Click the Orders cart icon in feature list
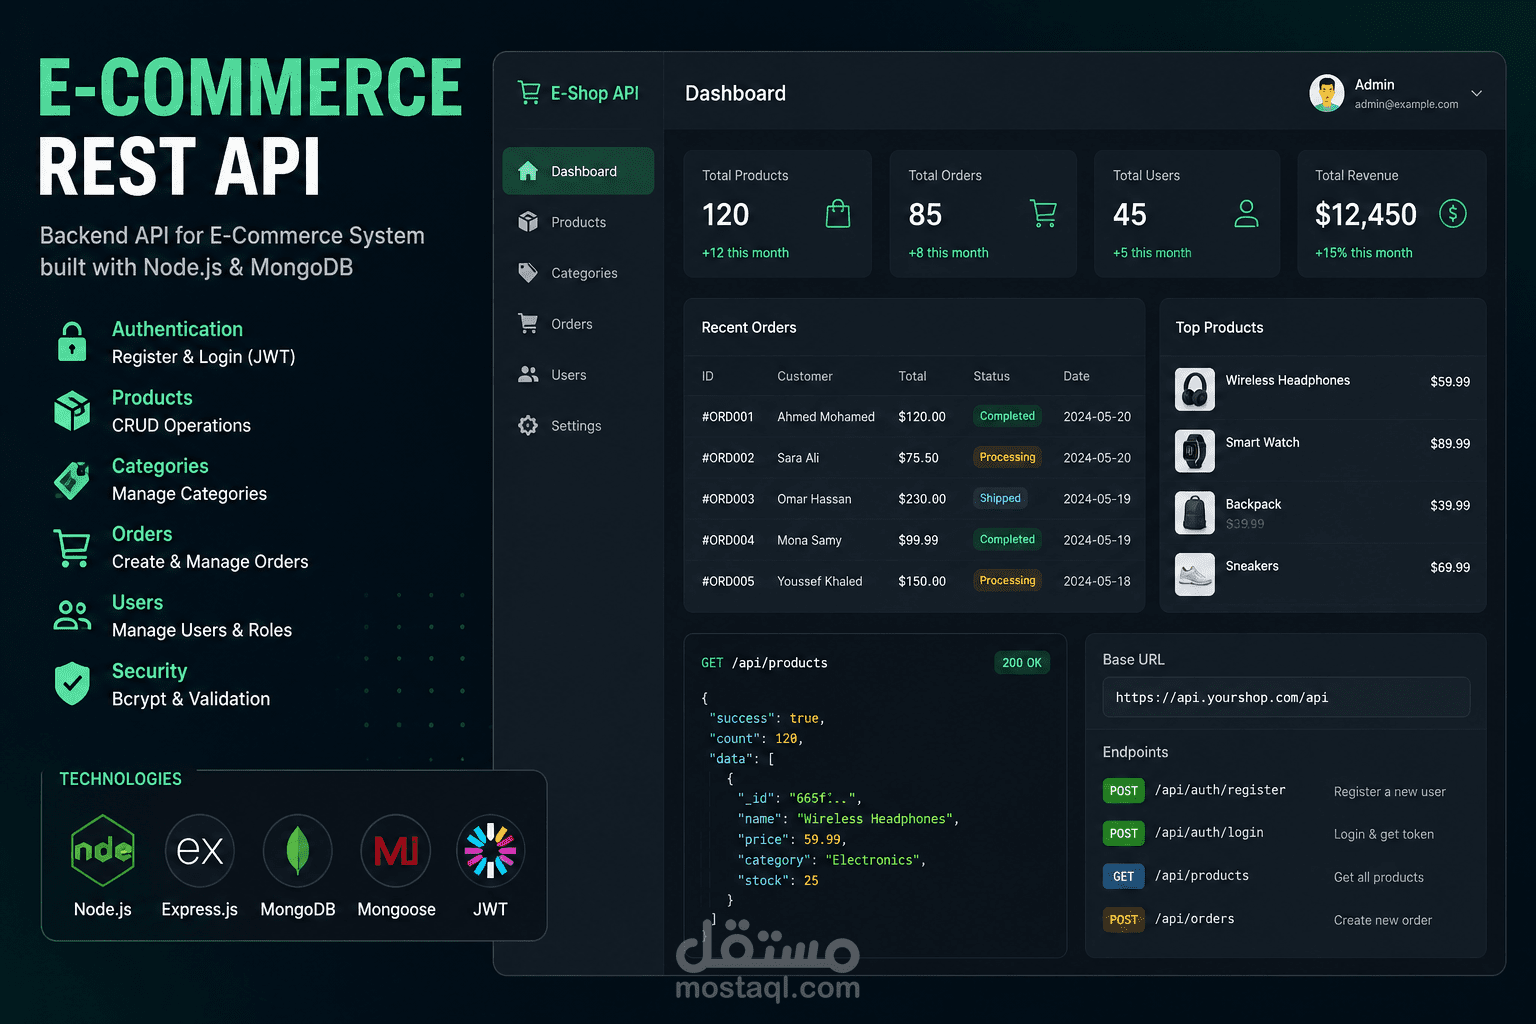The height and width of the screenshot is (1024, 1536). (x=72, y=548)
